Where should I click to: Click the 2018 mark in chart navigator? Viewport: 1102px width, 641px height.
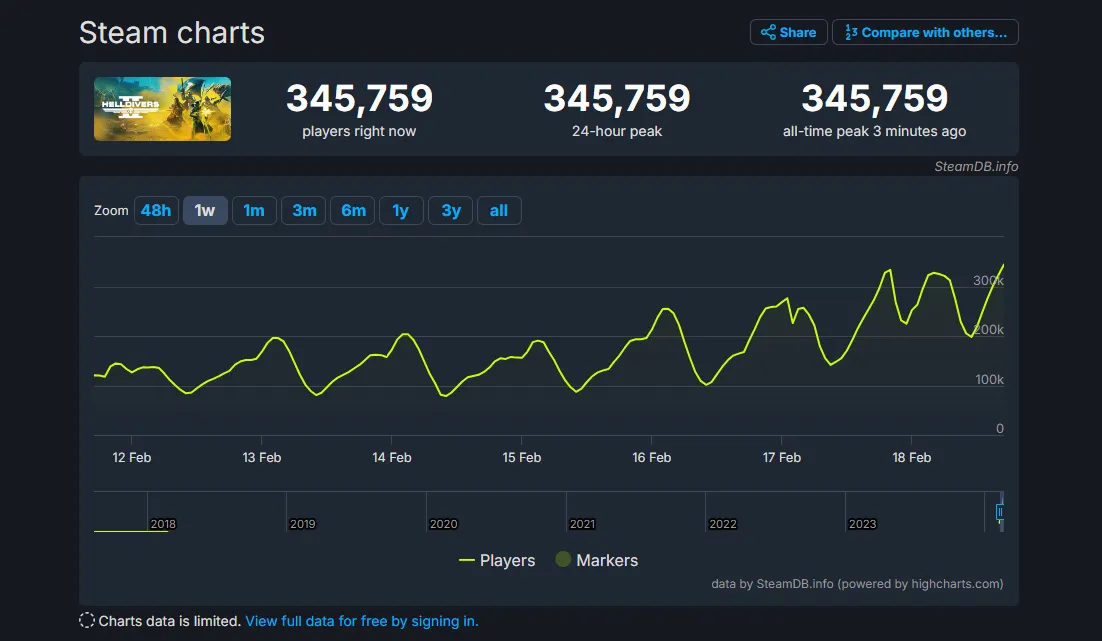click(x=163, y=524)
